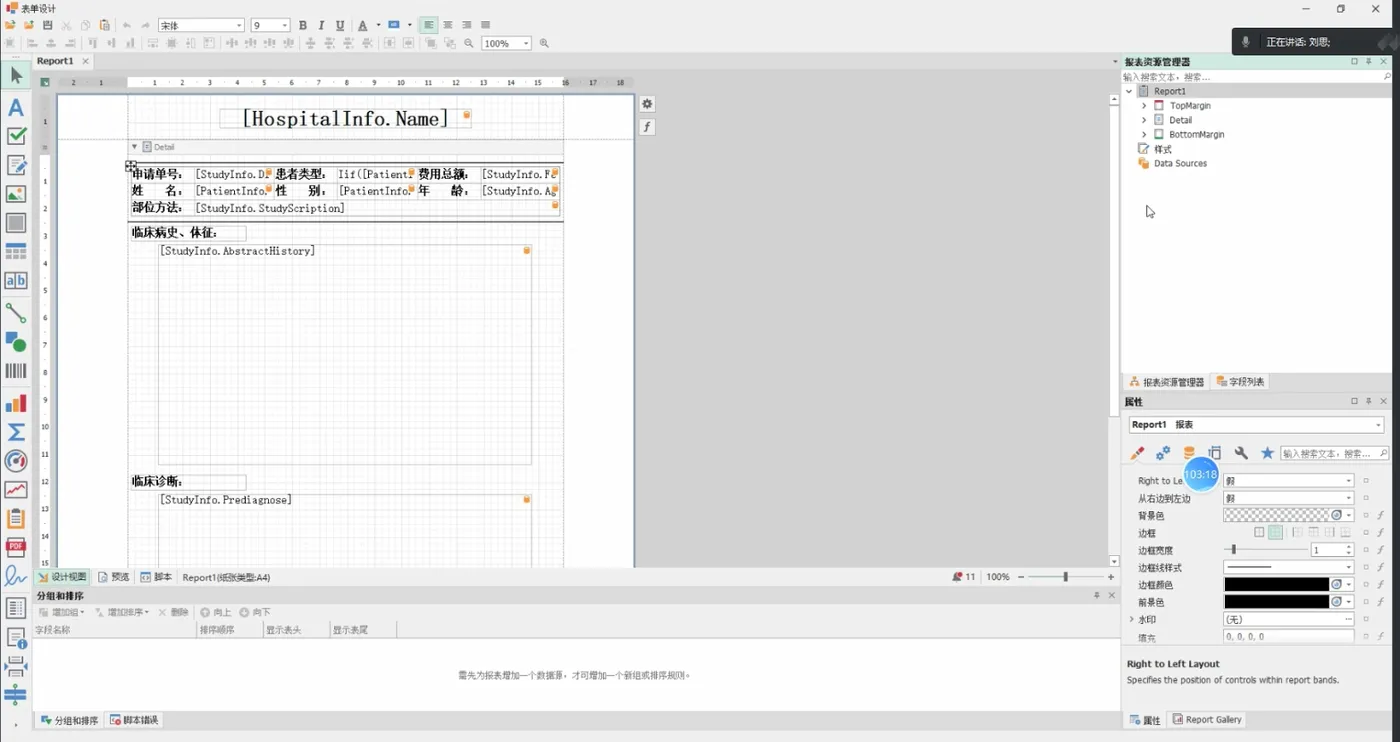Screen dimensions: 1400x742
Task: Switch to the 预览 preview tab
Action: pos(113,577)
